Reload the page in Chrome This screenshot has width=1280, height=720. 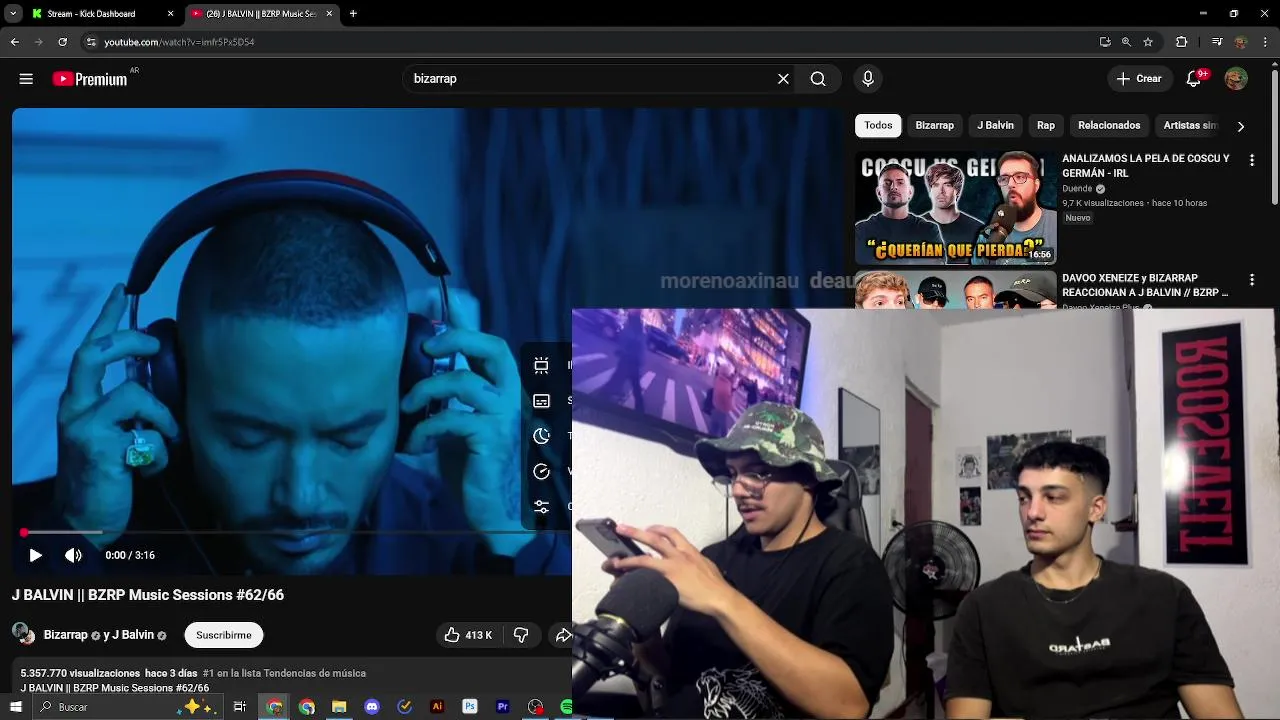click(x=62, y=42)
